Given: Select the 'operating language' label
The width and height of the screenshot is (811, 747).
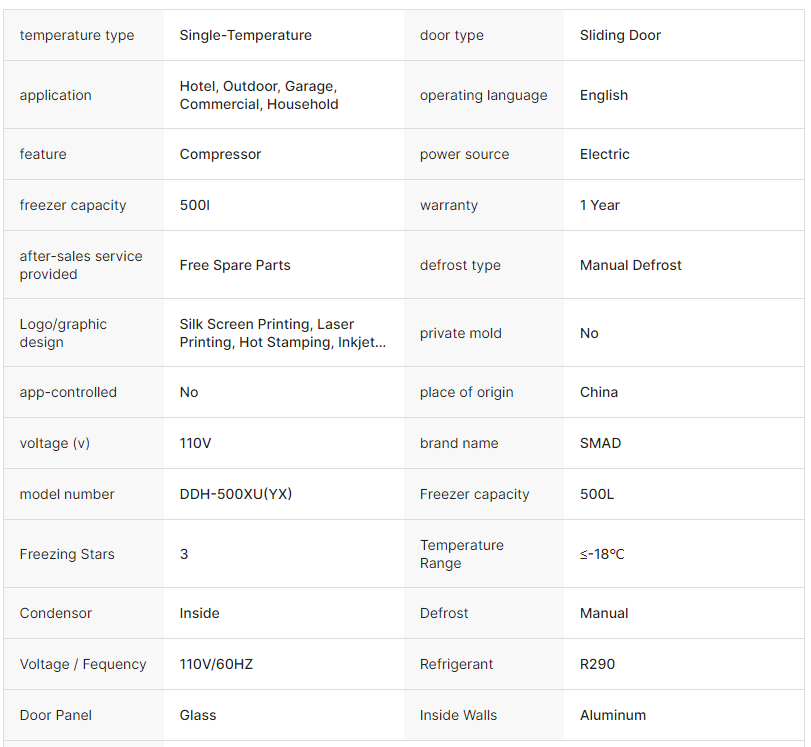Looking at the screenshot, I should (x=483, y=95).
